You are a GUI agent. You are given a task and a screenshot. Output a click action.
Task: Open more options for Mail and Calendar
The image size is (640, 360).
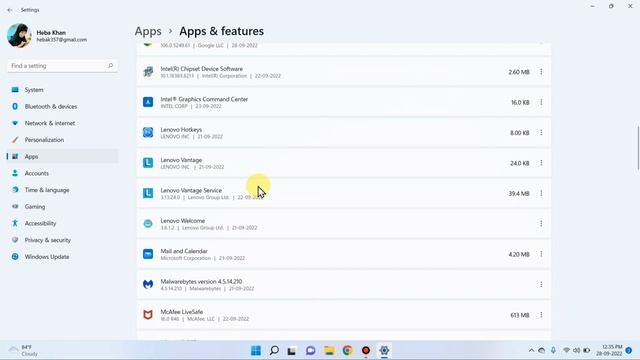tap(541, 254)
